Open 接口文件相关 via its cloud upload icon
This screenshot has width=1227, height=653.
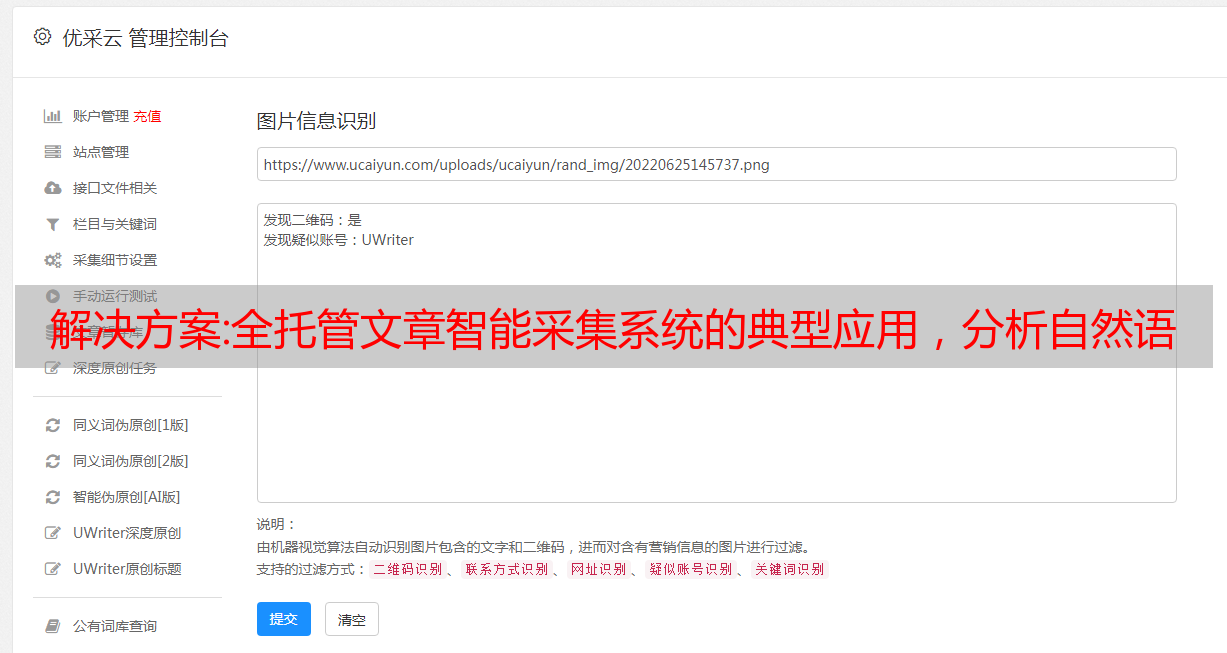click(53, 188)
